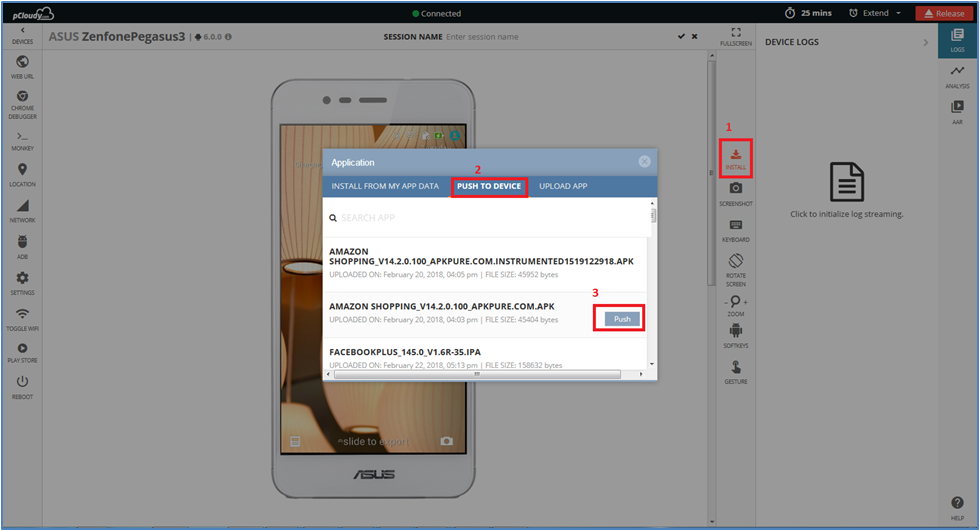Rotate the device screen
The image size is (980, 531).
pos(736,270)
